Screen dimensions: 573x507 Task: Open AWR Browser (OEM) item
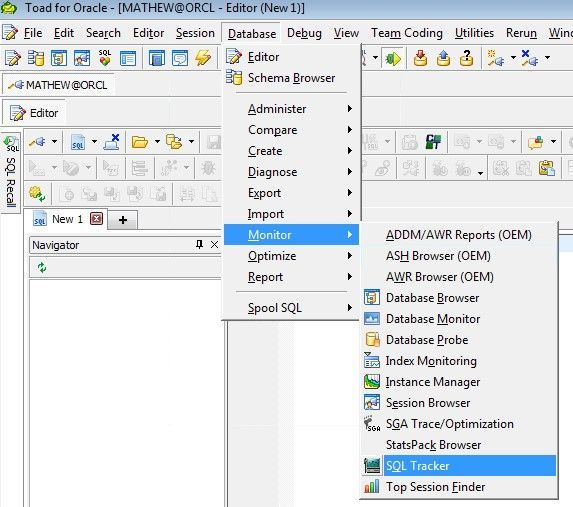460,277
